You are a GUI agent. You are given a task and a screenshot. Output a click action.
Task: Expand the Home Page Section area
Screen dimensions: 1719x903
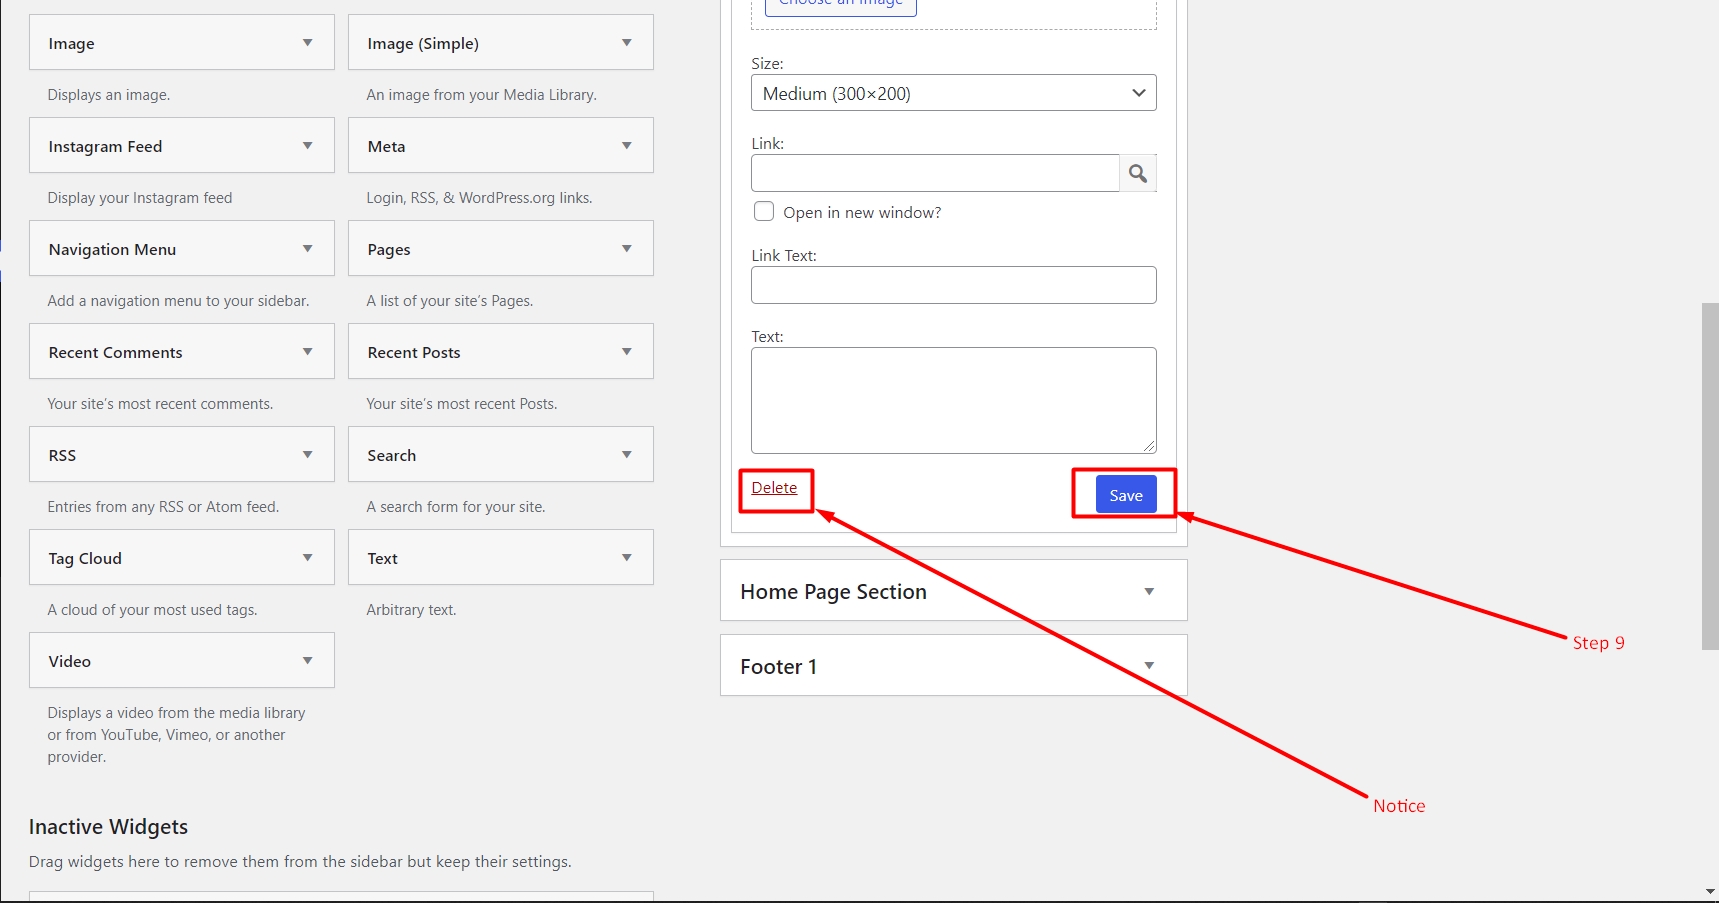click(x=1149, y=592)
